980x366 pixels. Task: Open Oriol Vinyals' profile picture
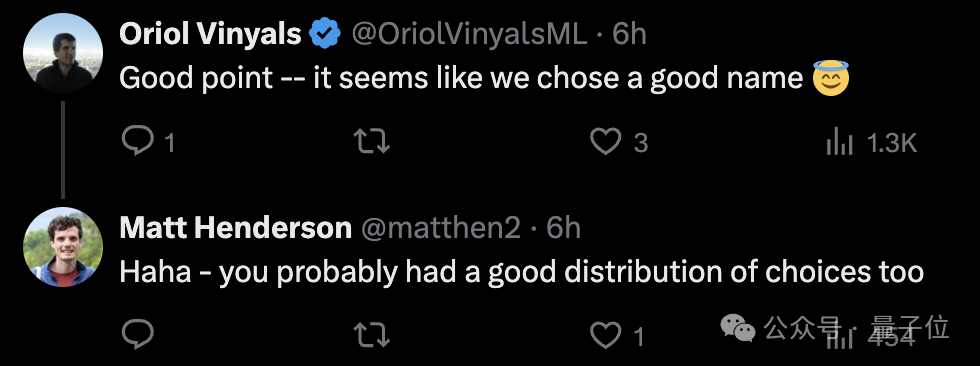pos(62,53)
